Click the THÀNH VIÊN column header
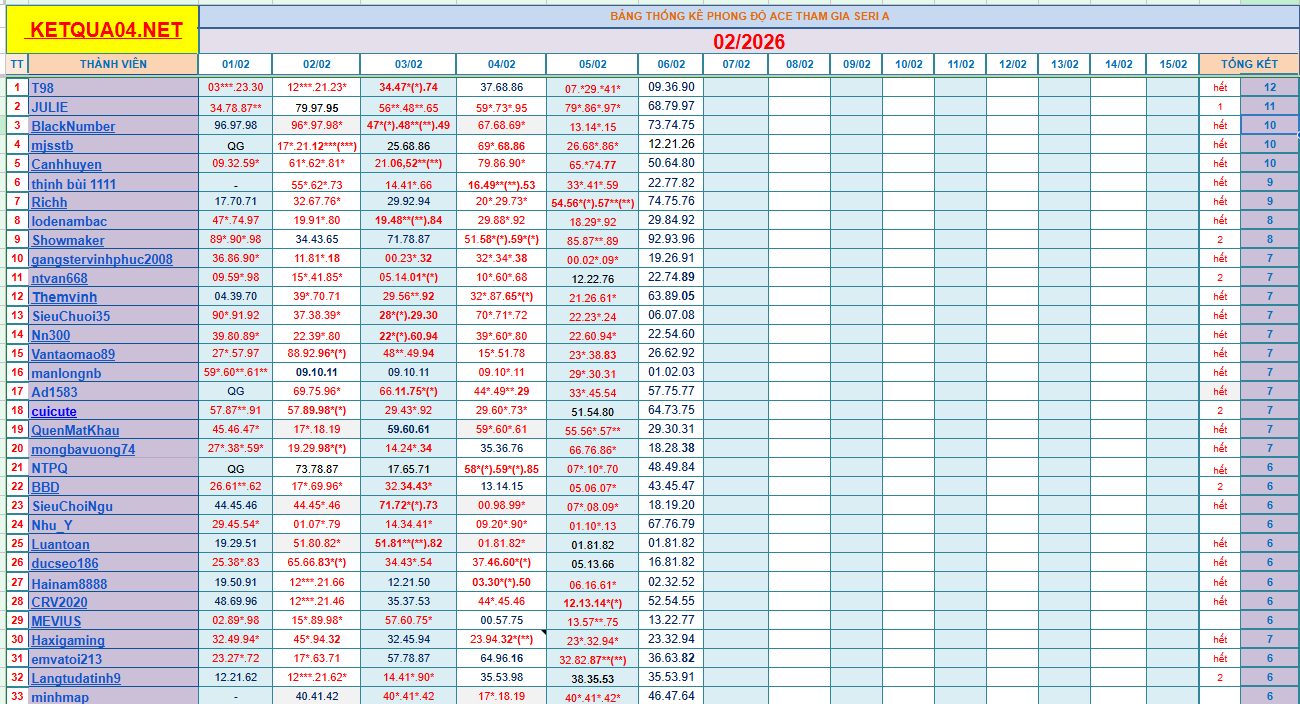Viewport: 1300px width, 704px height. click(x=113, y=64)
